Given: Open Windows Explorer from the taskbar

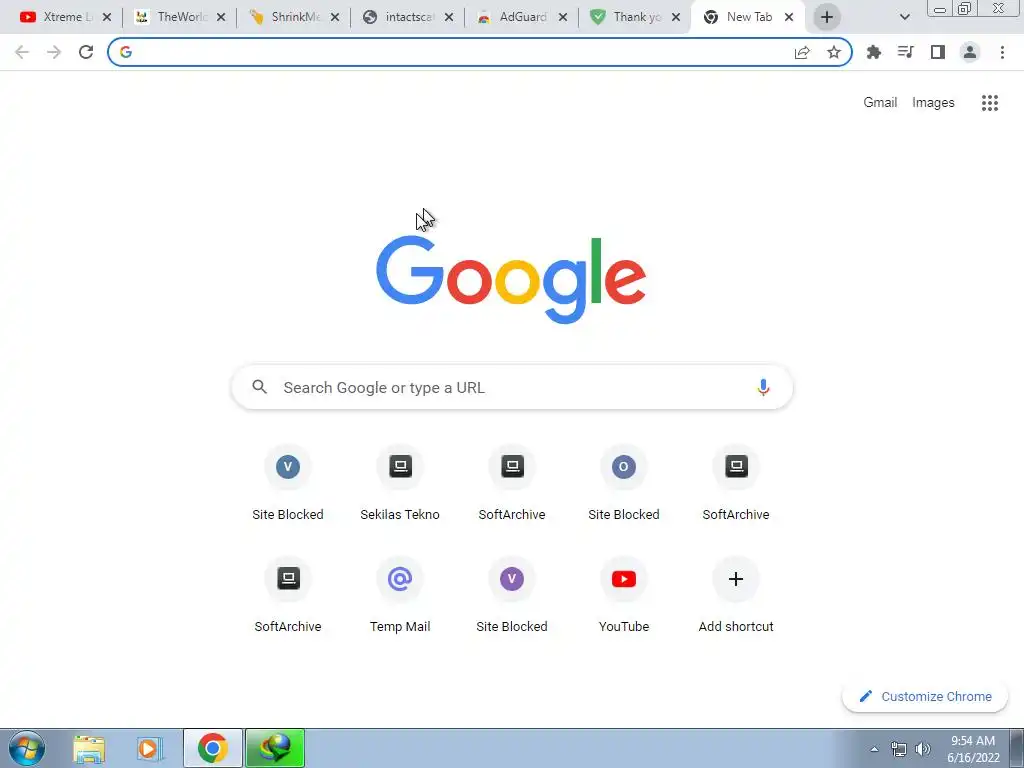Looking at the screenshot, I should (x=89, y=749).
